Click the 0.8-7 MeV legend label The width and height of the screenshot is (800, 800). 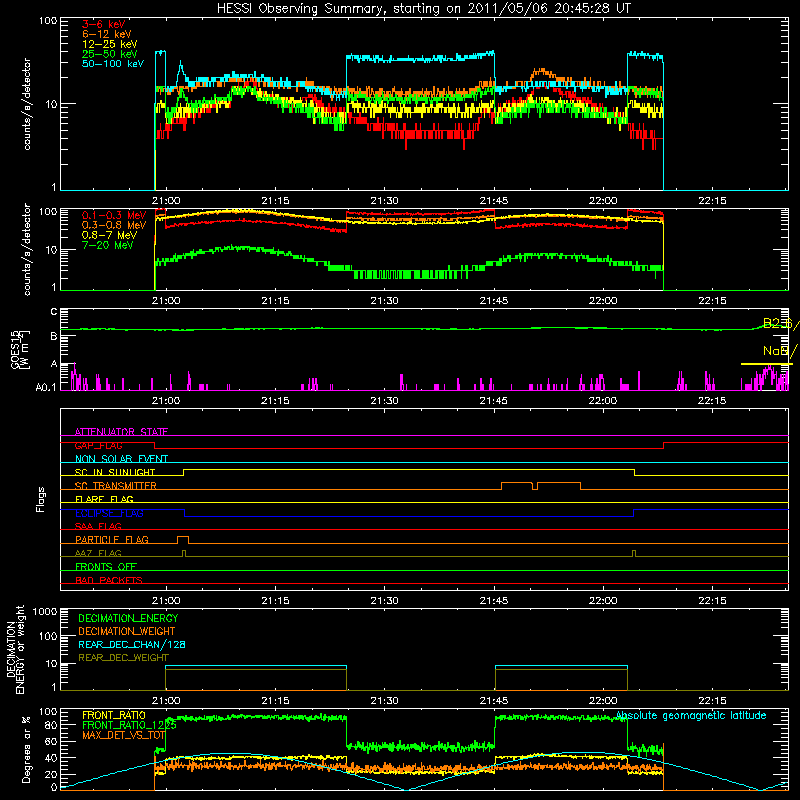109,235
